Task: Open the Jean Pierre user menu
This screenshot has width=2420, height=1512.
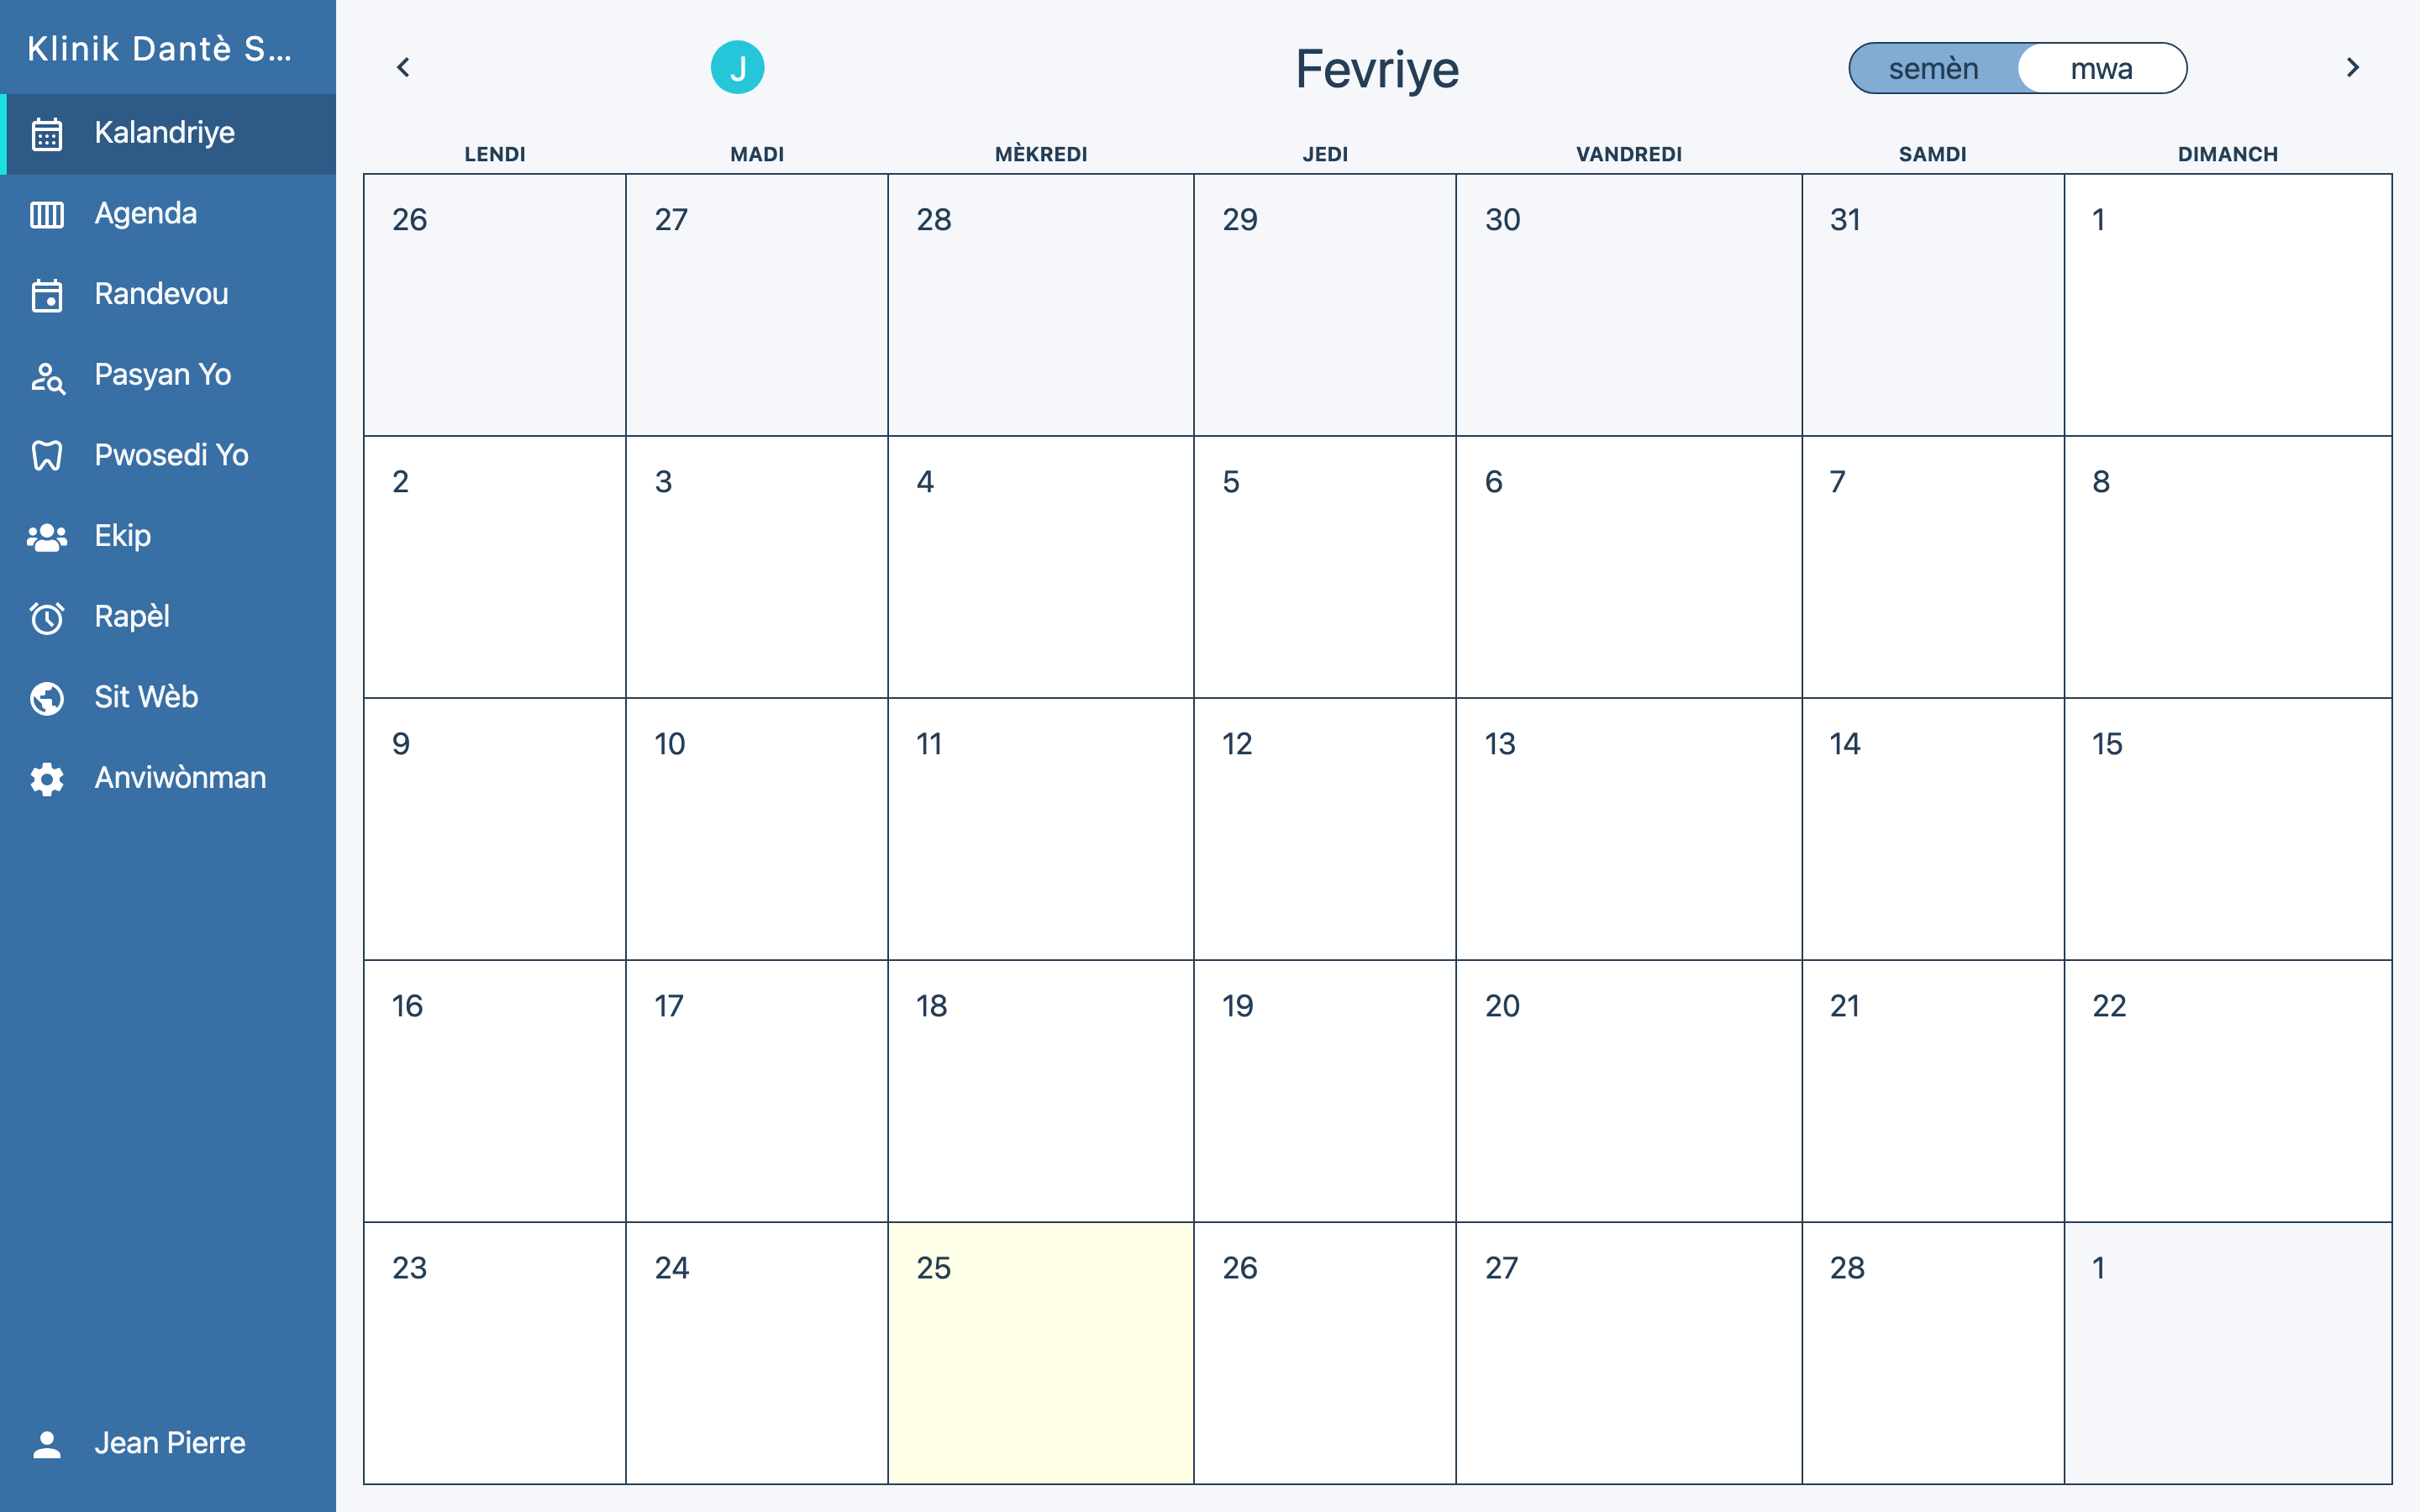Action: click(x=168, y=1443)
